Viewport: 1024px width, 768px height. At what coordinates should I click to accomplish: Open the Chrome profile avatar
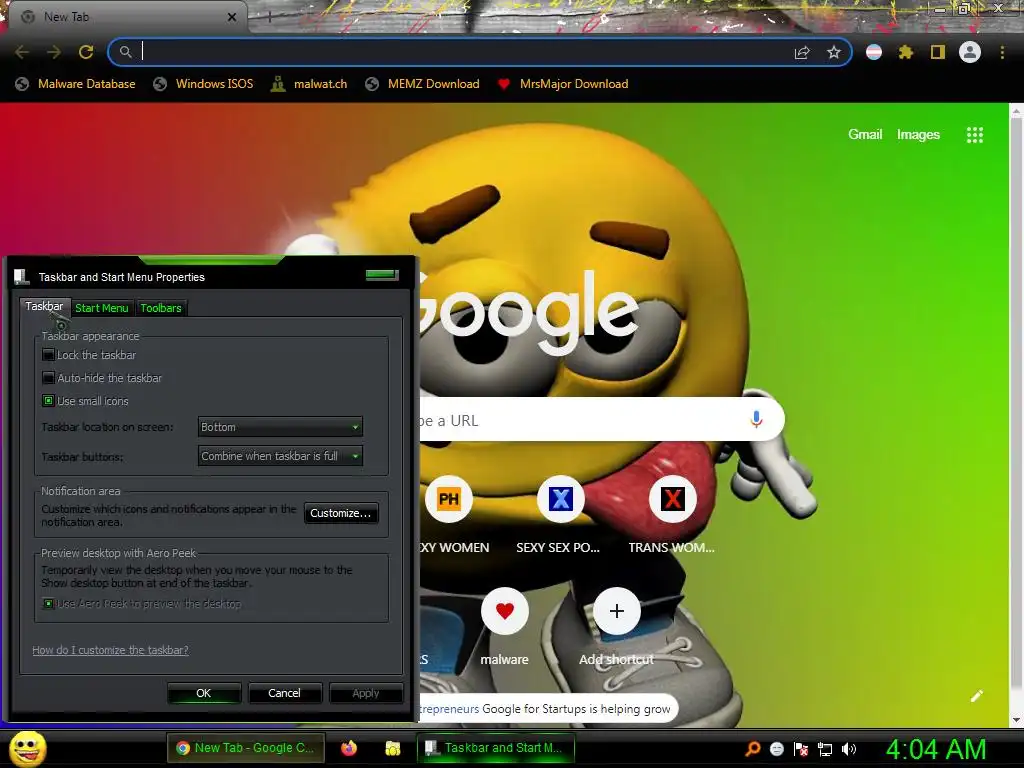[x=970, y=52]
